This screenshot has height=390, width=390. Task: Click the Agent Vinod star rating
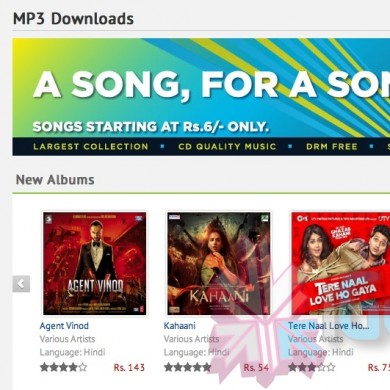coord(63,367)
